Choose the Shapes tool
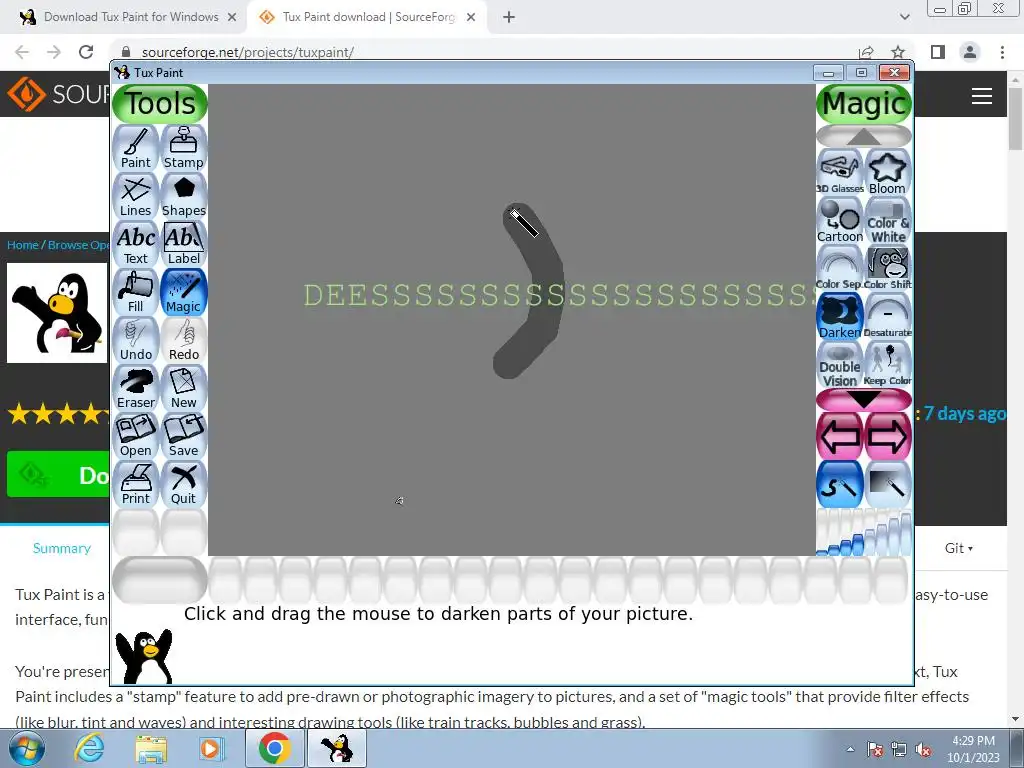This screenshot has height=768, width=1024. point(184,196)
